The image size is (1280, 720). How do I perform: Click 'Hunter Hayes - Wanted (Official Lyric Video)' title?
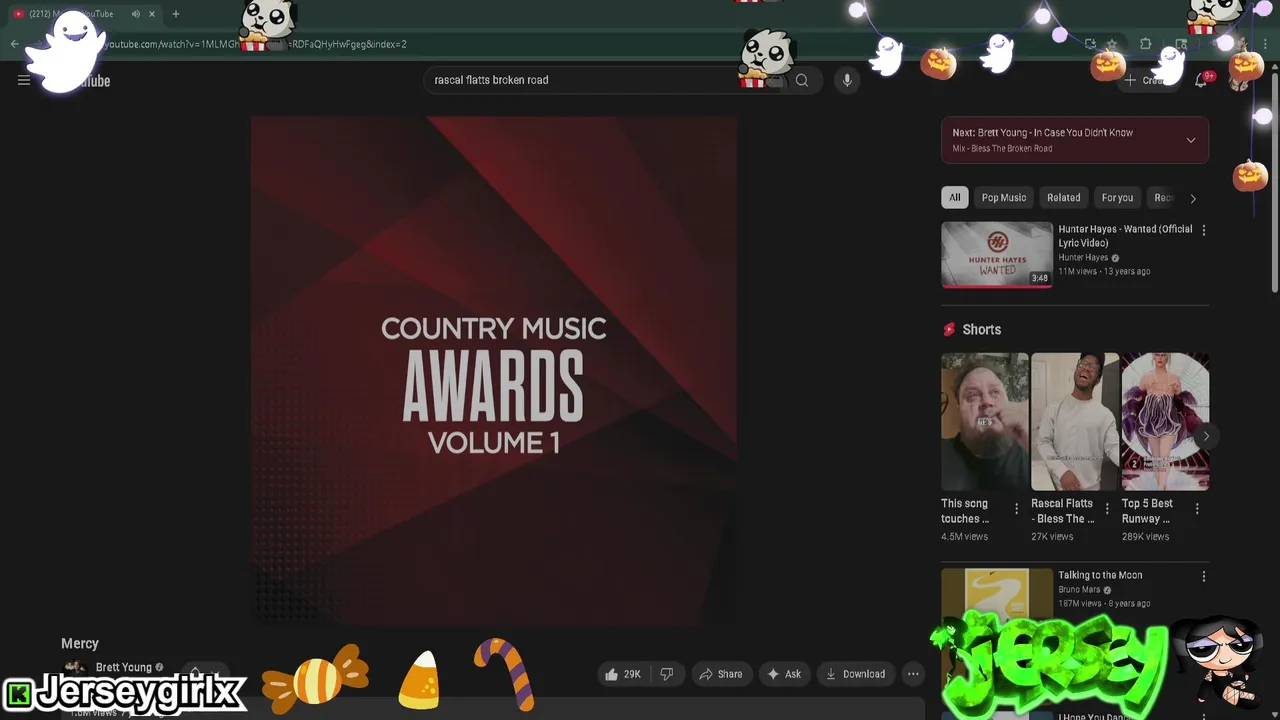coord(1125,236)
